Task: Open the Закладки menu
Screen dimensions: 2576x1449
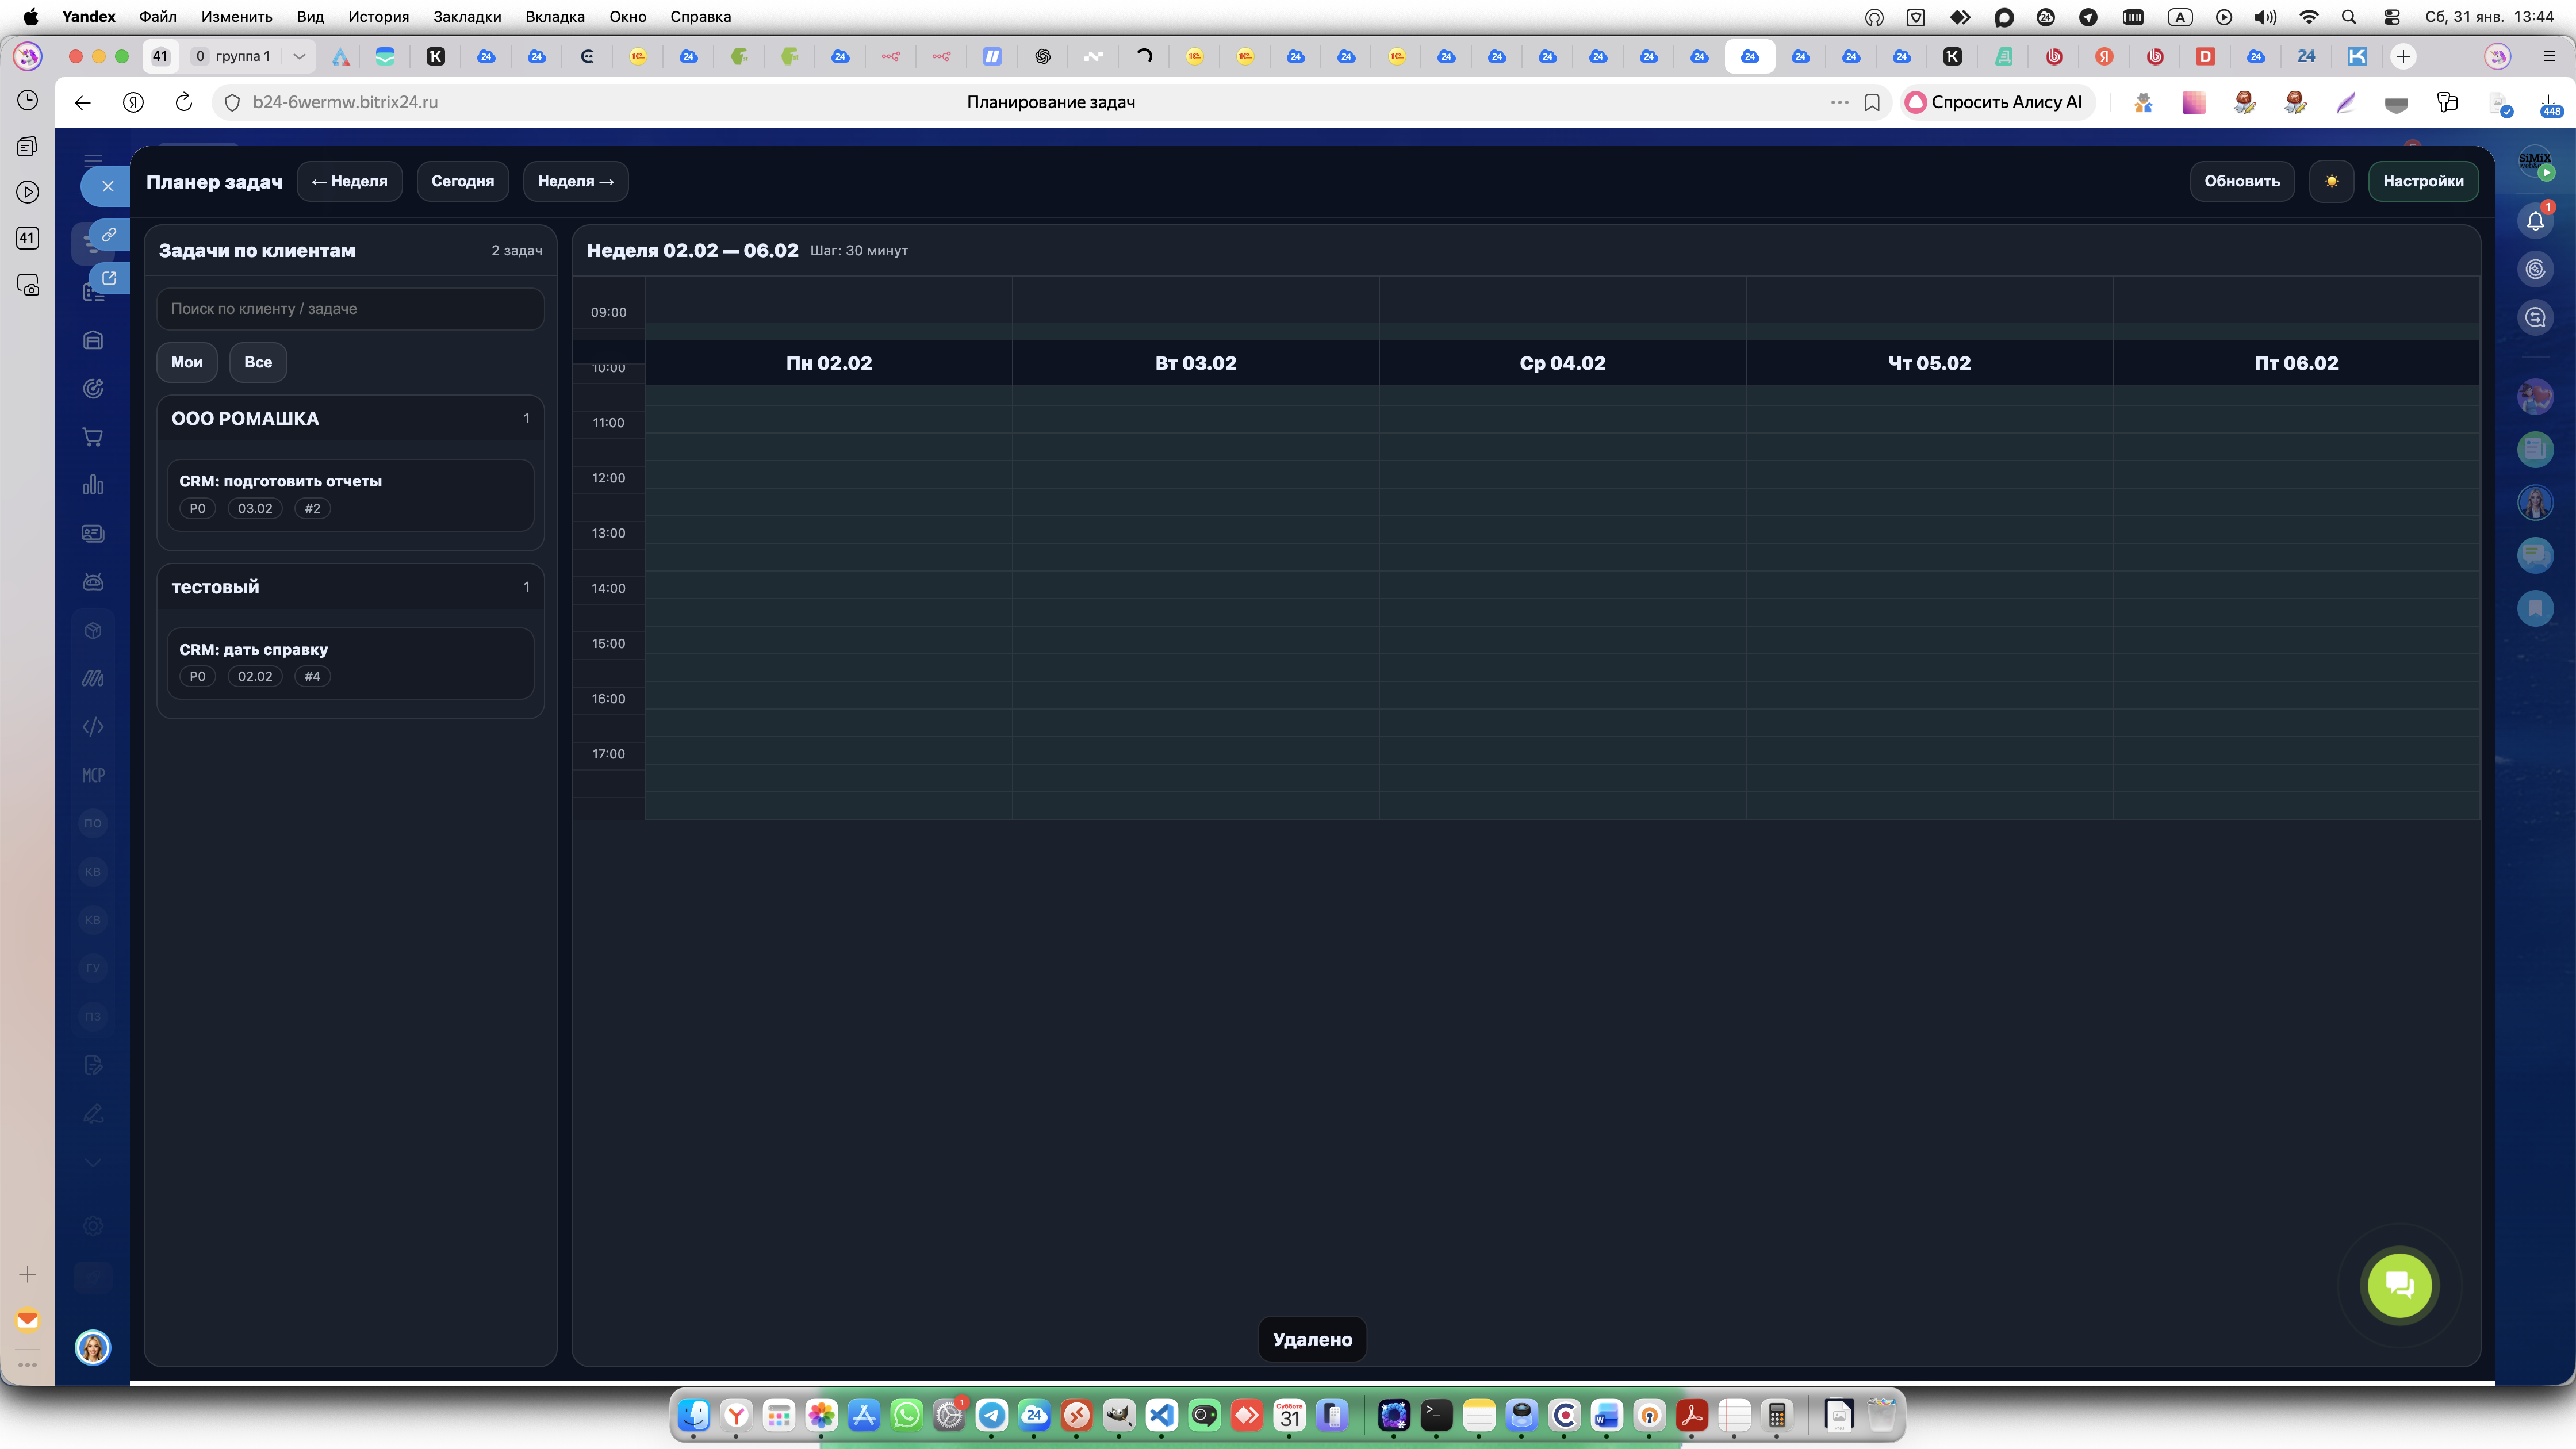Action: [467, 16]
